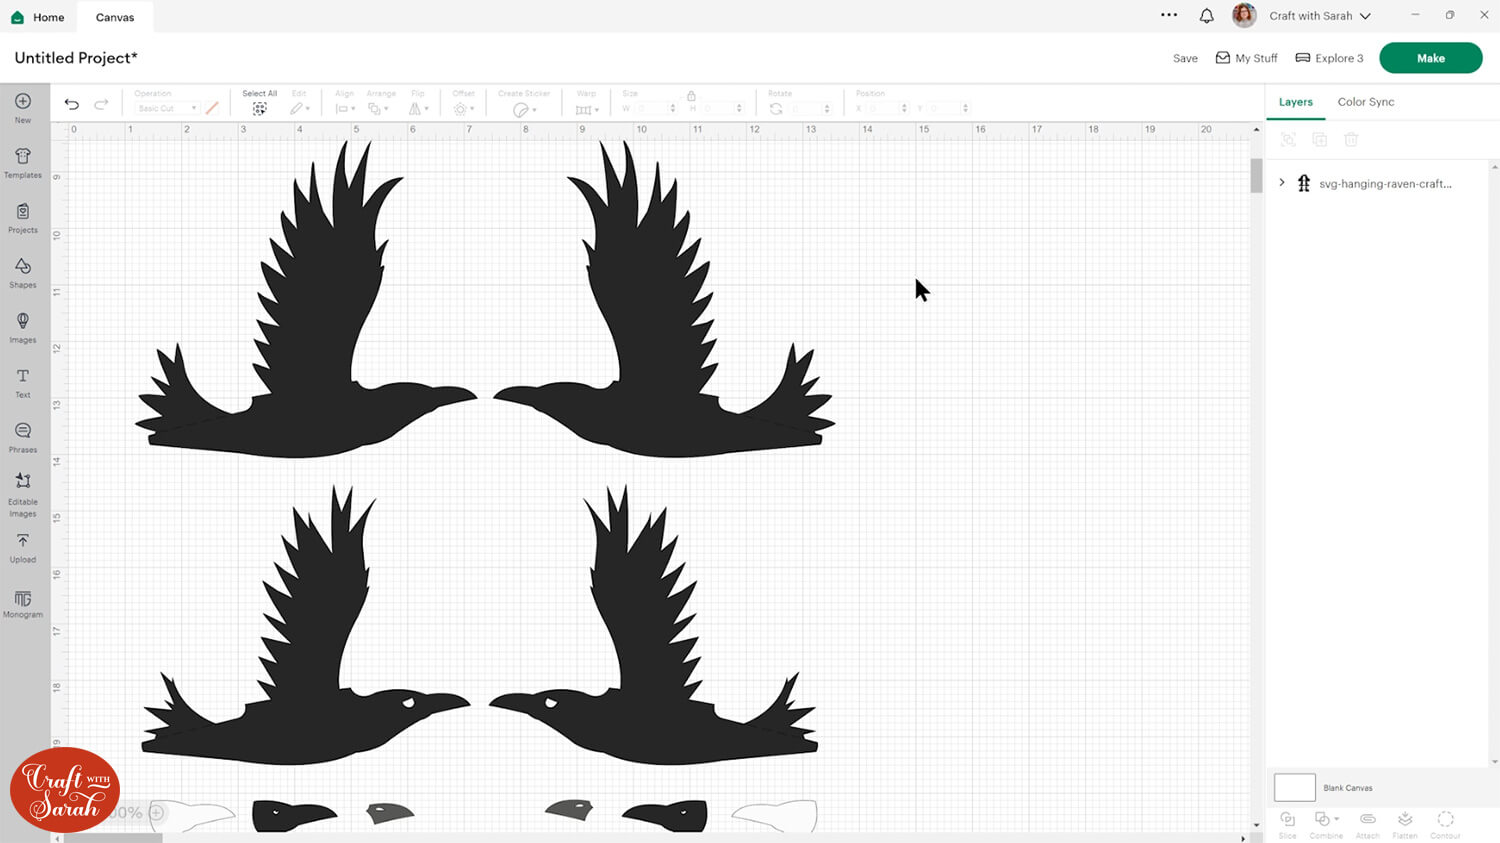
Task: Switch to the Home tab
Action: [37, 17]
